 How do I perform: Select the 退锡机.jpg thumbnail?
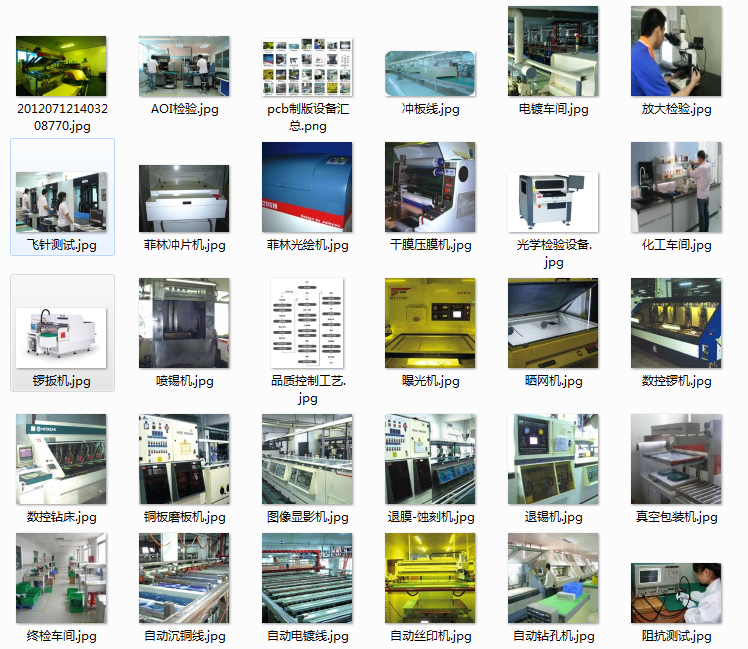tap(553, 459)
